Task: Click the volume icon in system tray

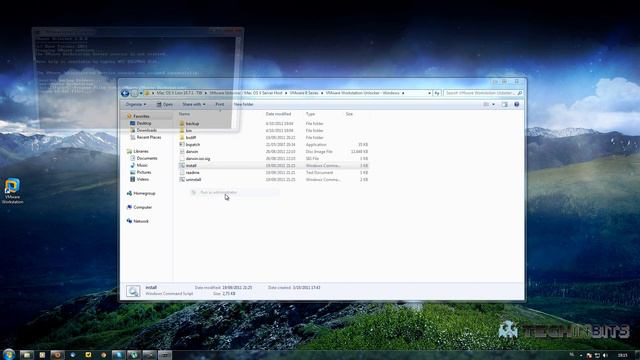Action: 605,356
